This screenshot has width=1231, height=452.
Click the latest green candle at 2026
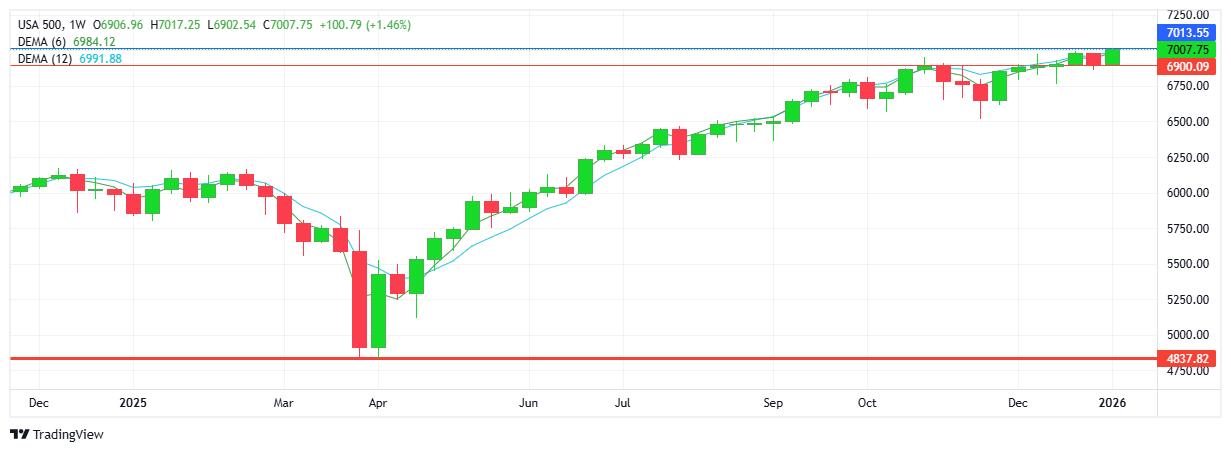tap(1112, 56)
